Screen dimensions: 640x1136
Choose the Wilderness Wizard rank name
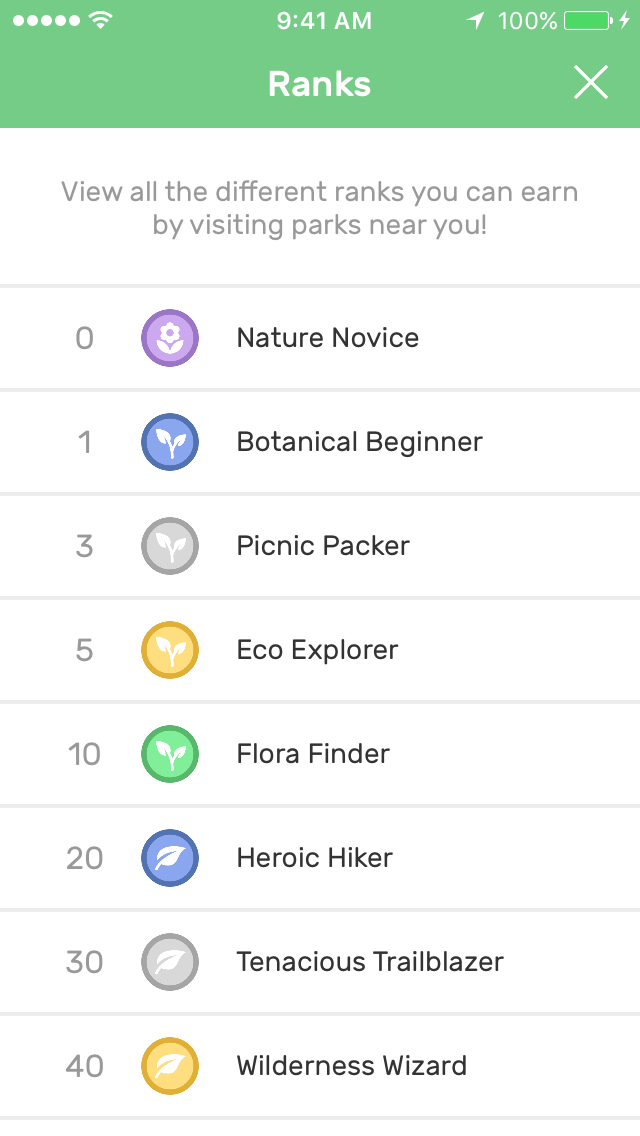click(x=351, y=1066)
